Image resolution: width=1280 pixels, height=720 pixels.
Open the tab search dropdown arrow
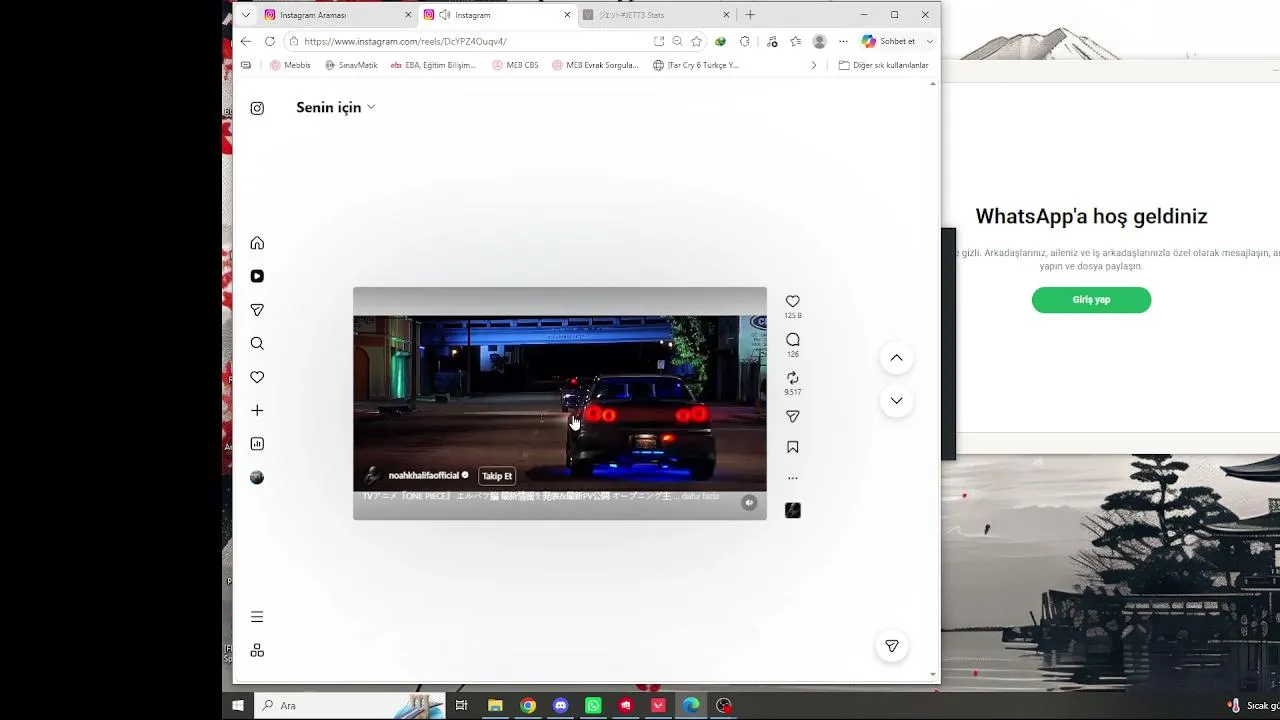[246, 15]
